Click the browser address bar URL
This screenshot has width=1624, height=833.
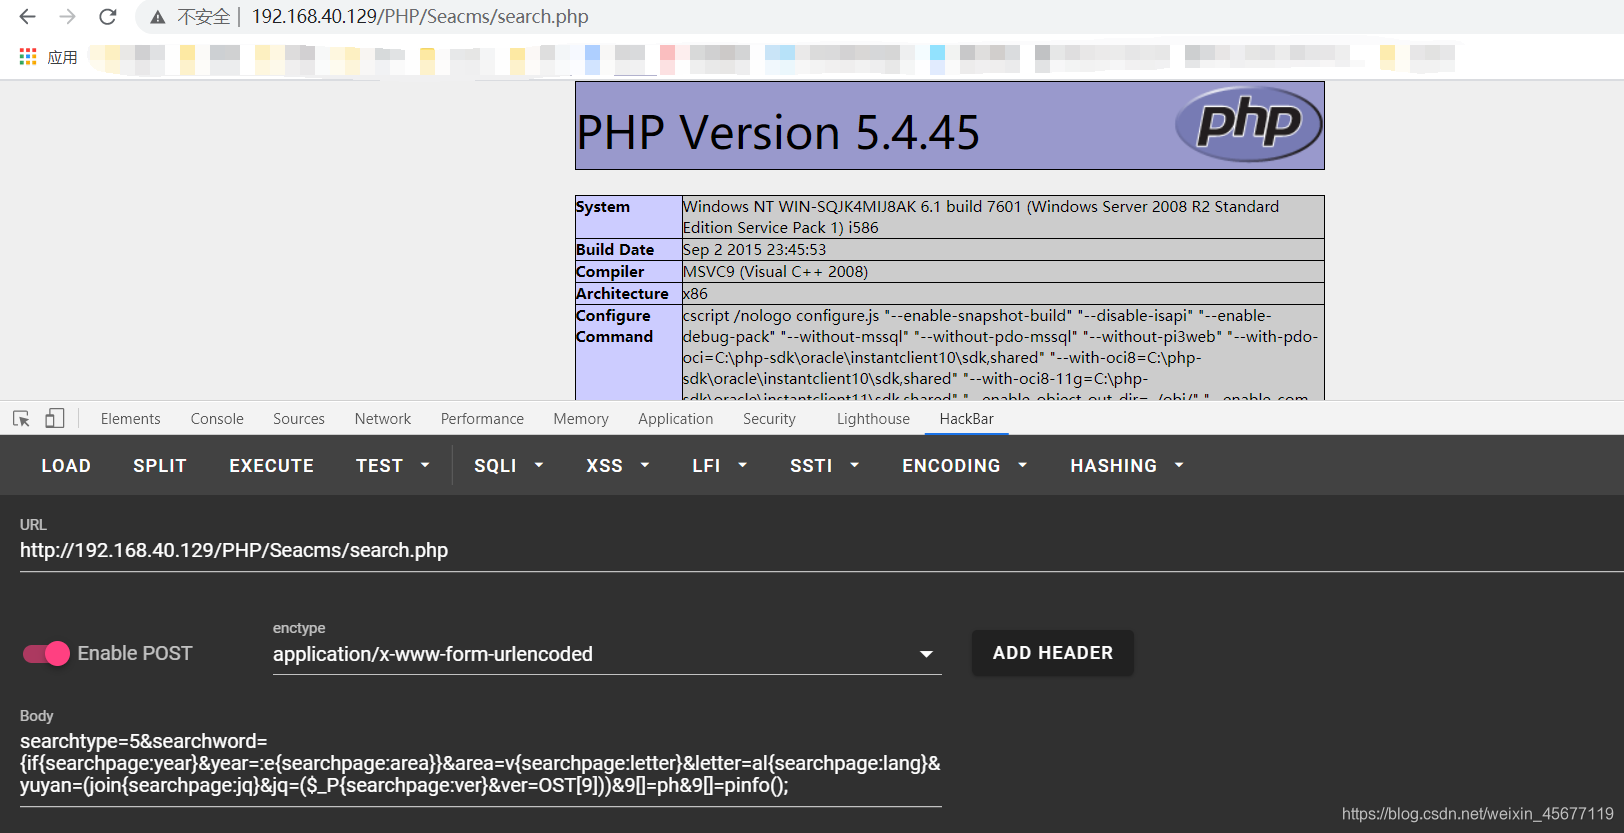click(x=420, y=17)
